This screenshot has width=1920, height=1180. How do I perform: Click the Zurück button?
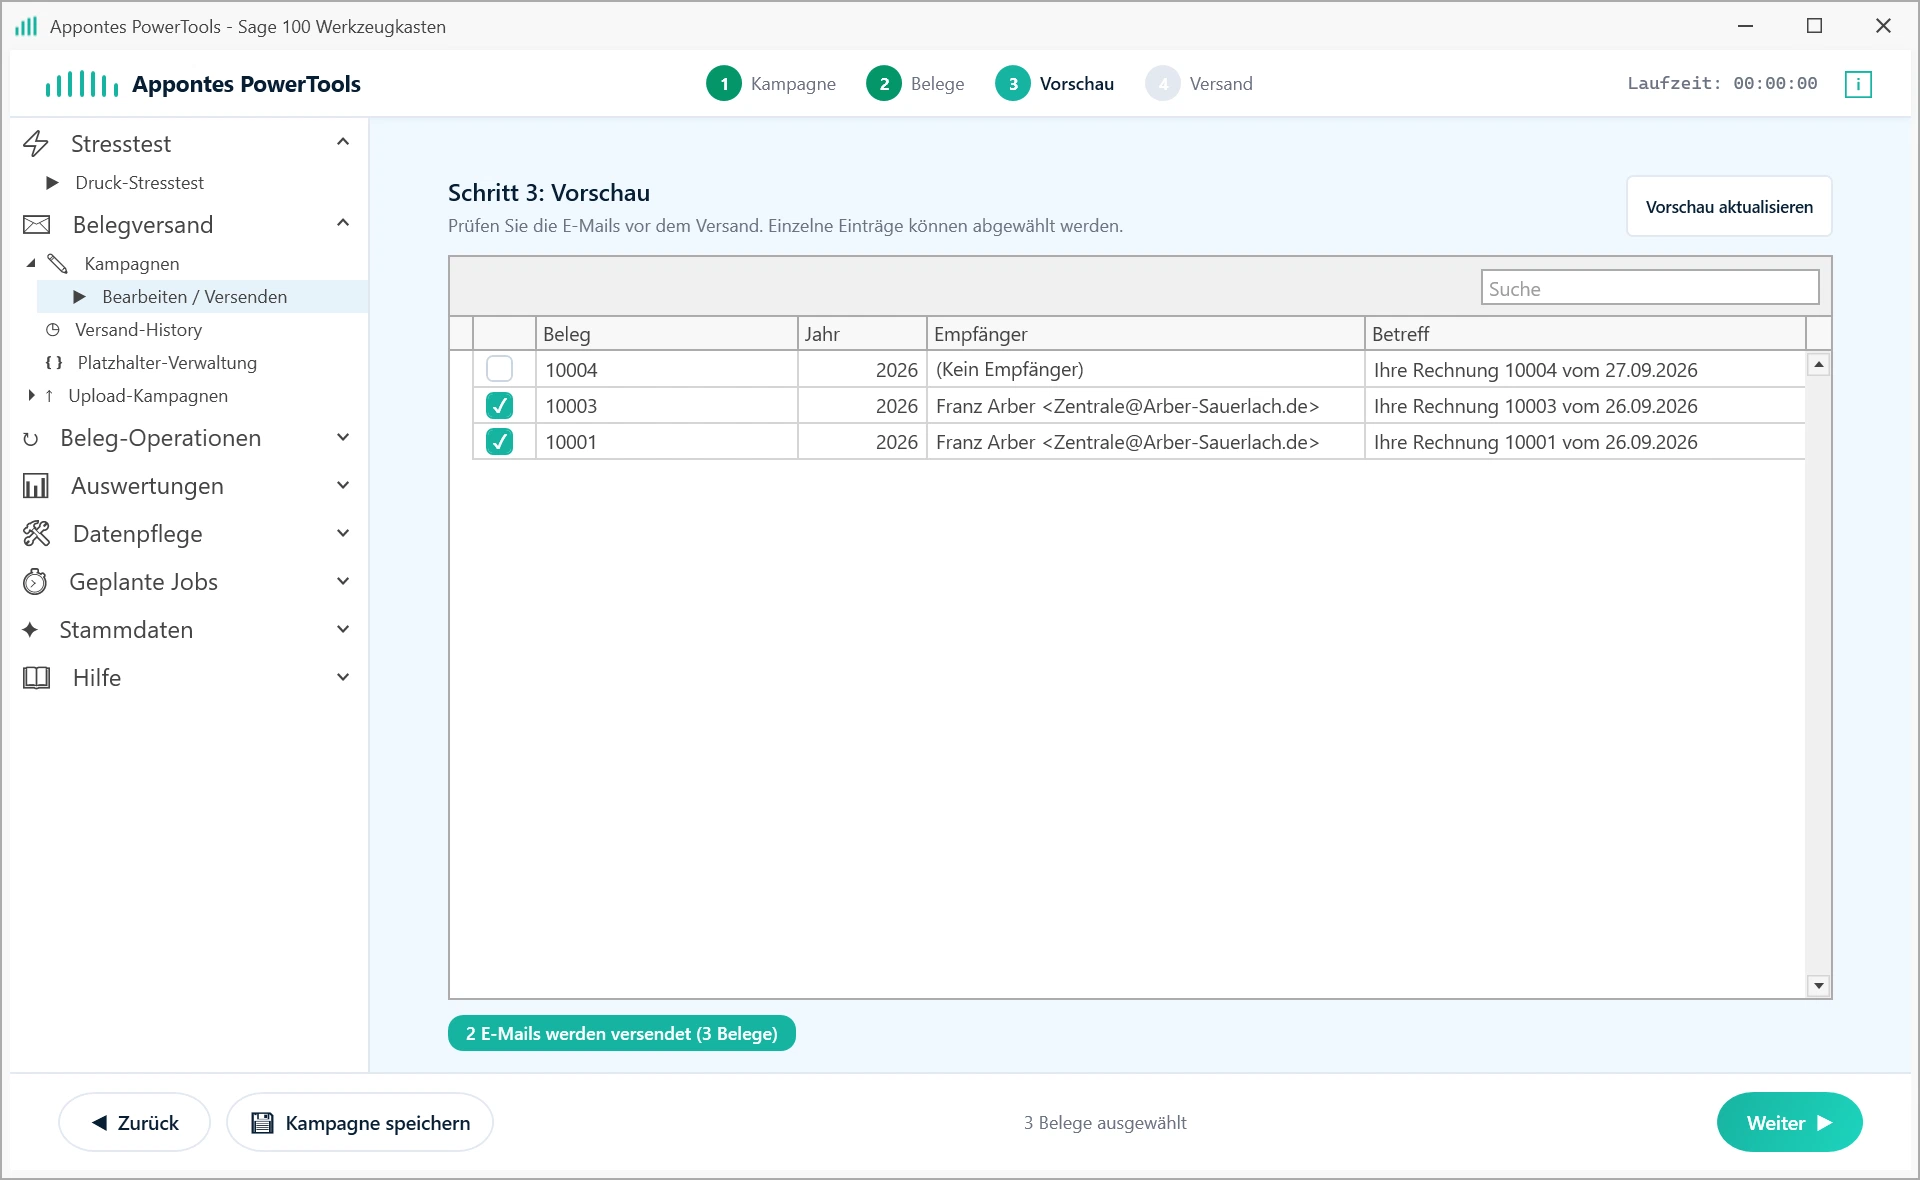[135, 1122]
